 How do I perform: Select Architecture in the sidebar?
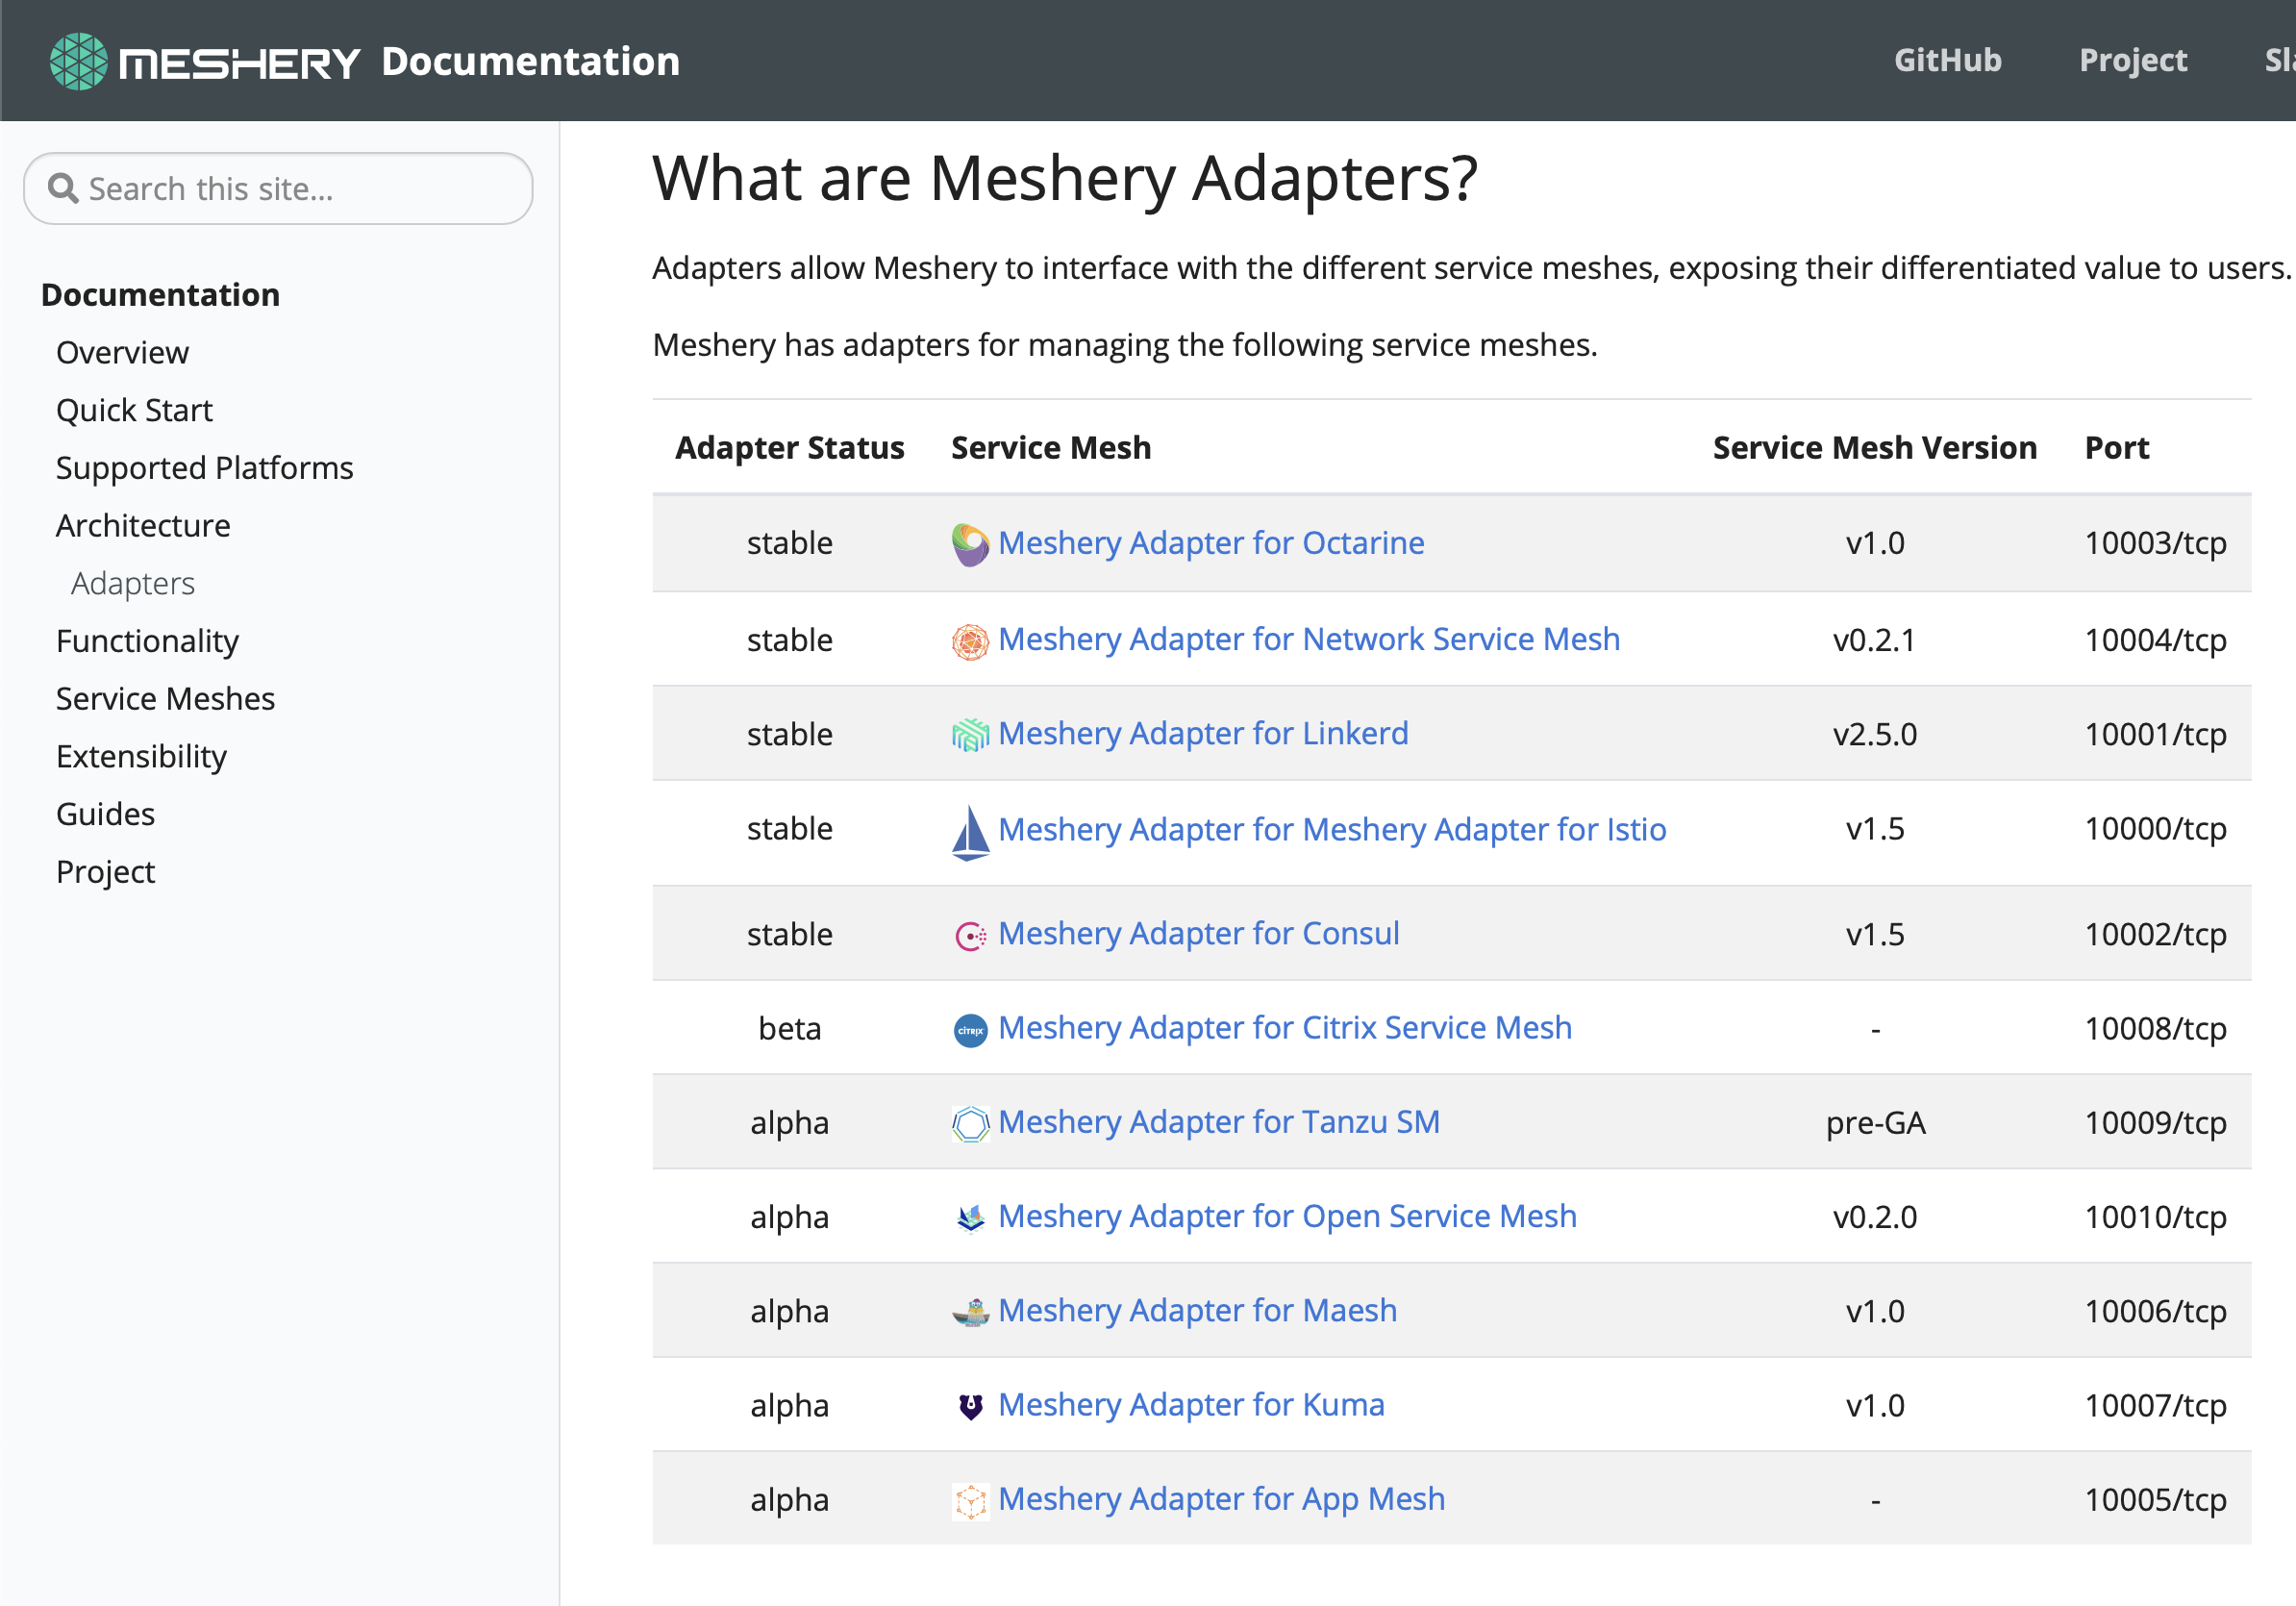[x=143, y=526]
